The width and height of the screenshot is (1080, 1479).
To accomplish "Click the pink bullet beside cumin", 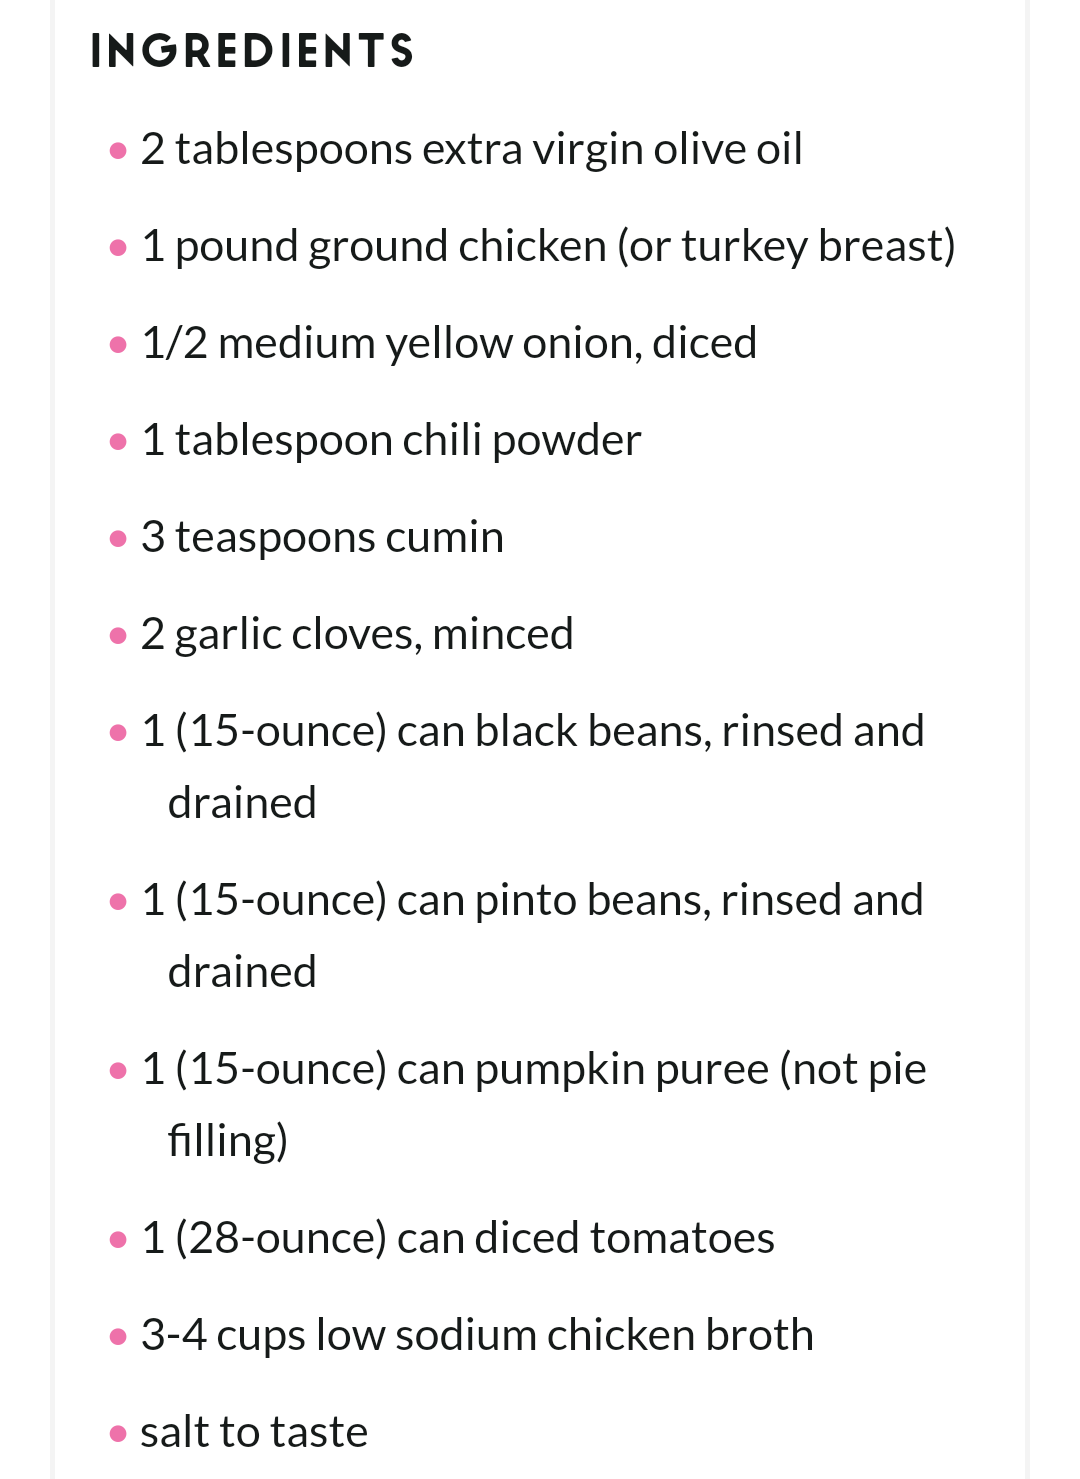I will pyautogui.click(x=118, y=539).
